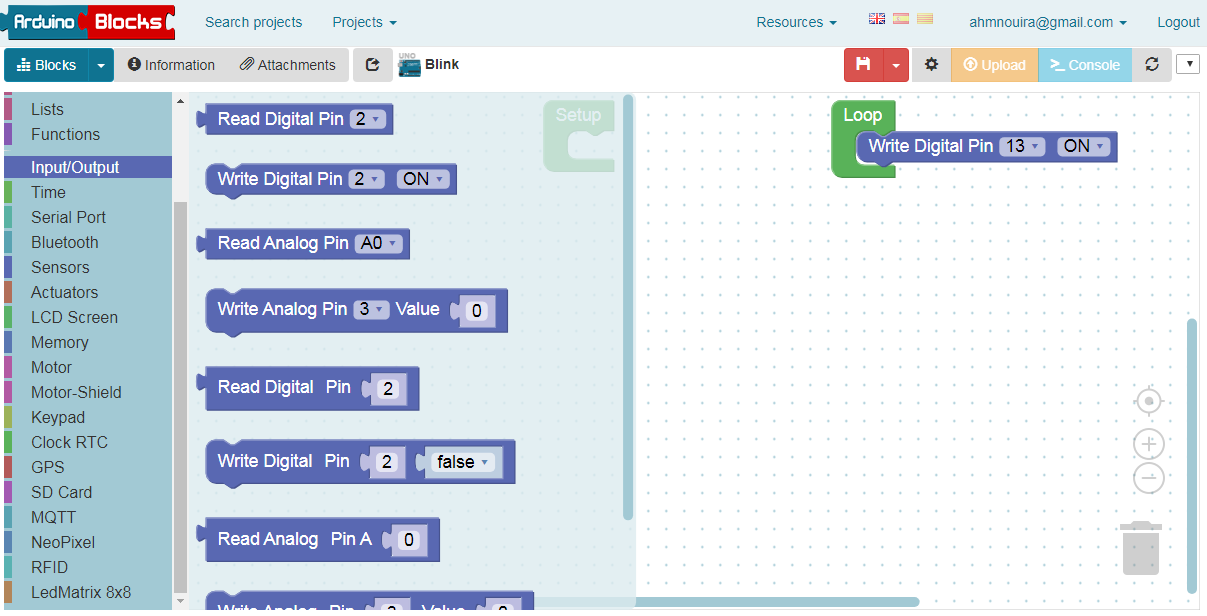Image resolution: width=1207 pixels, height=616 pixels.
Task: Select the zoom out icon on canvas
Action: click(x=1148, y=478)
